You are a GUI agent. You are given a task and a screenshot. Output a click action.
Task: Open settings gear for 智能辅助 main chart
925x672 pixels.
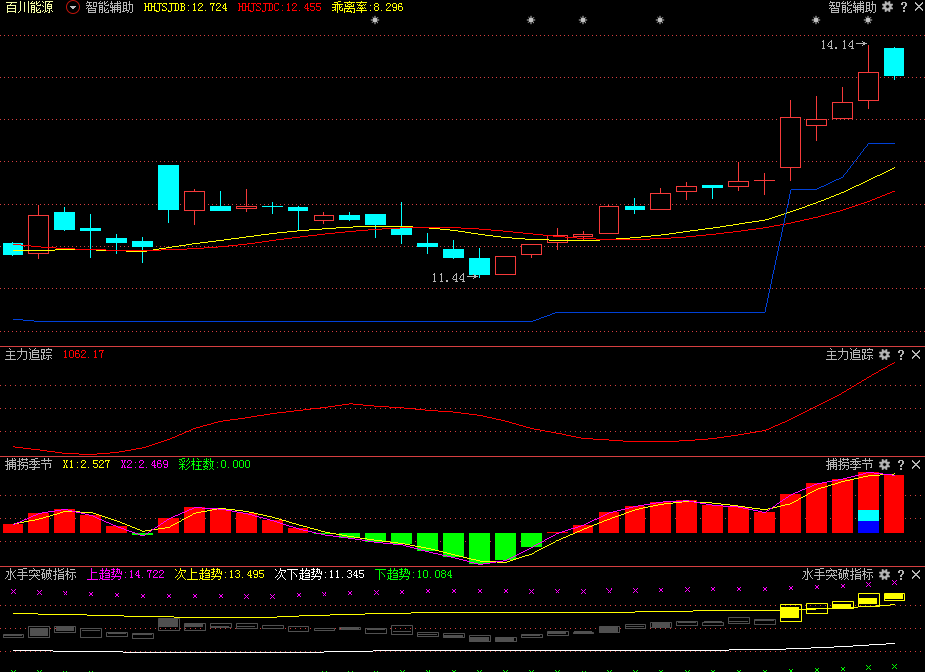point(887,7)
